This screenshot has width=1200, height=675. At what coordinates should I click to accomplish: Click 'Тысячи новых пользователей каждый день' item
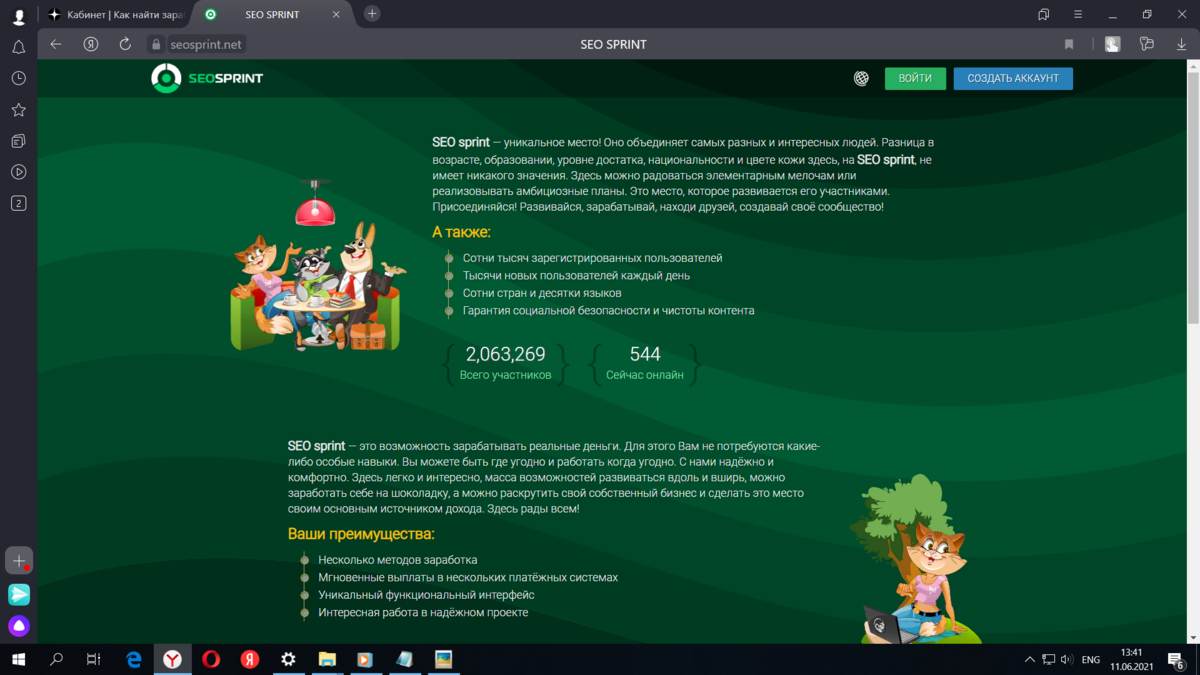click(576, 276)
